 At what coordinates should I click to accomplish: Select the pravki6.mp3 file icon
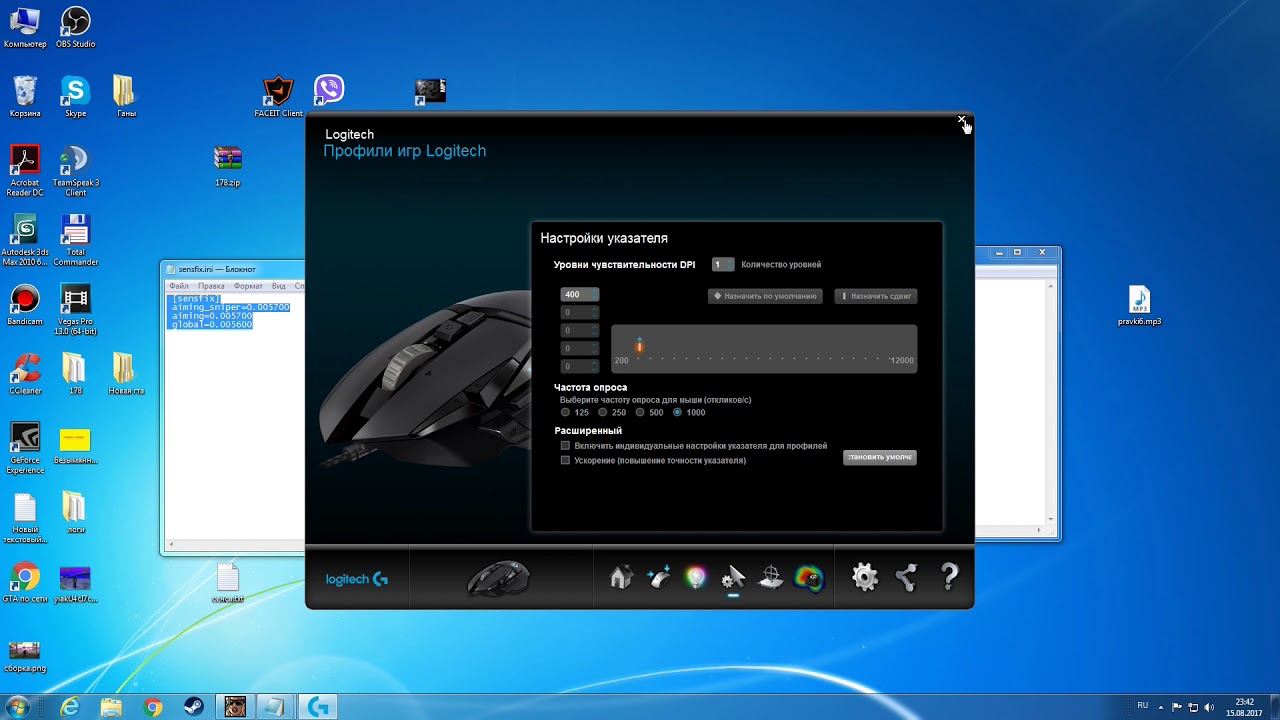pyautogui.click(x=1139, y=306)
